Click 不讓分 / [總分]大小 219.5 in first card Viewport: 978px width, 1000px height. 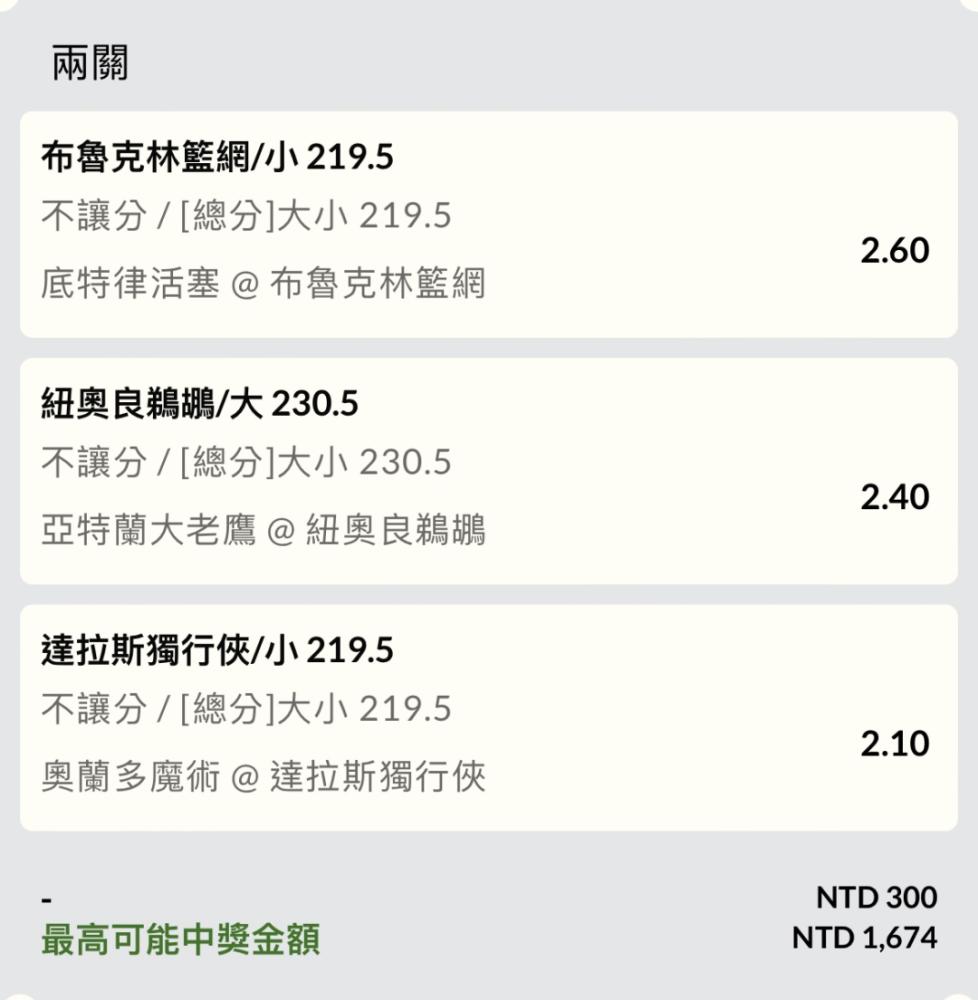tap(246, 216)
